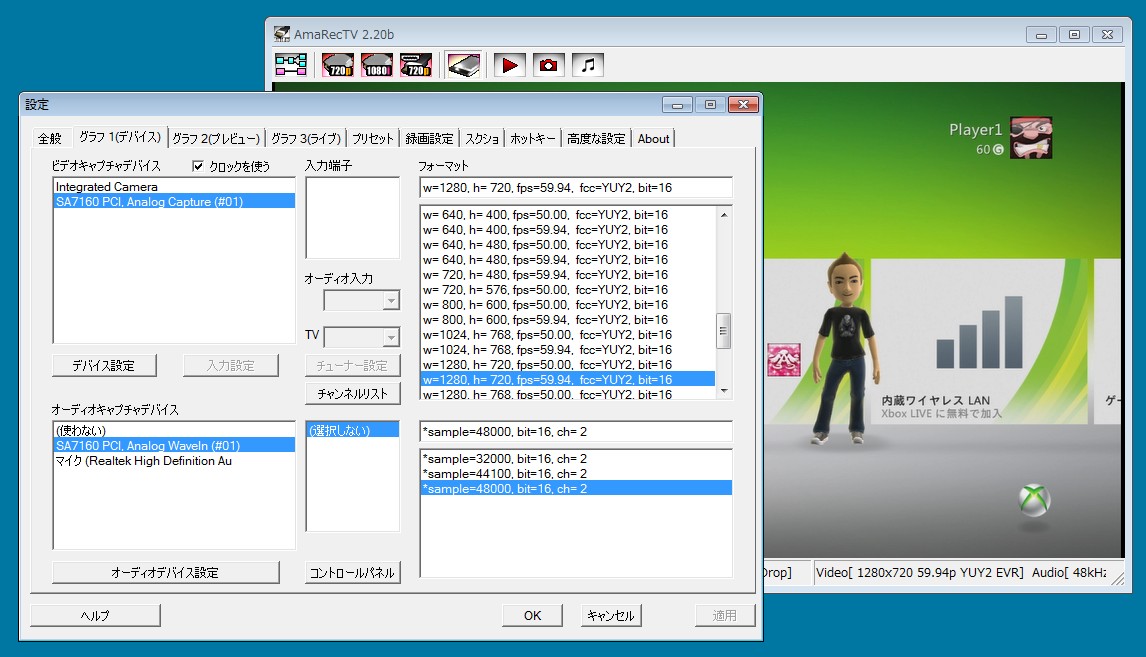The height and width of the screenshot is (657, 1146).
Task: Minimize the AmaRecTV main window
Action: (1041, 34)
